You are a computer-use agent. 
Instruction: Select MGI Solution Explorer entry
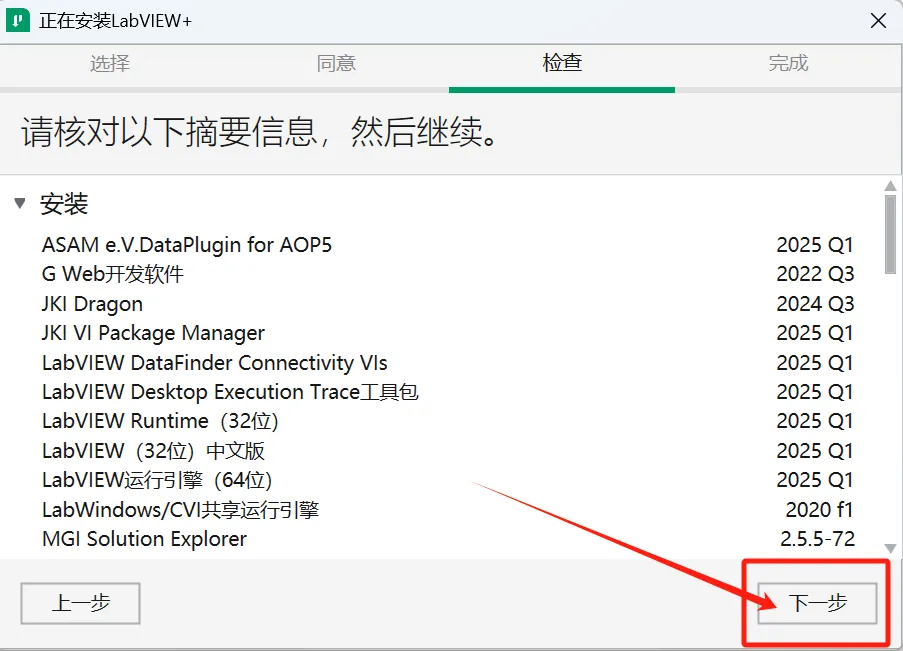point(447,539)
